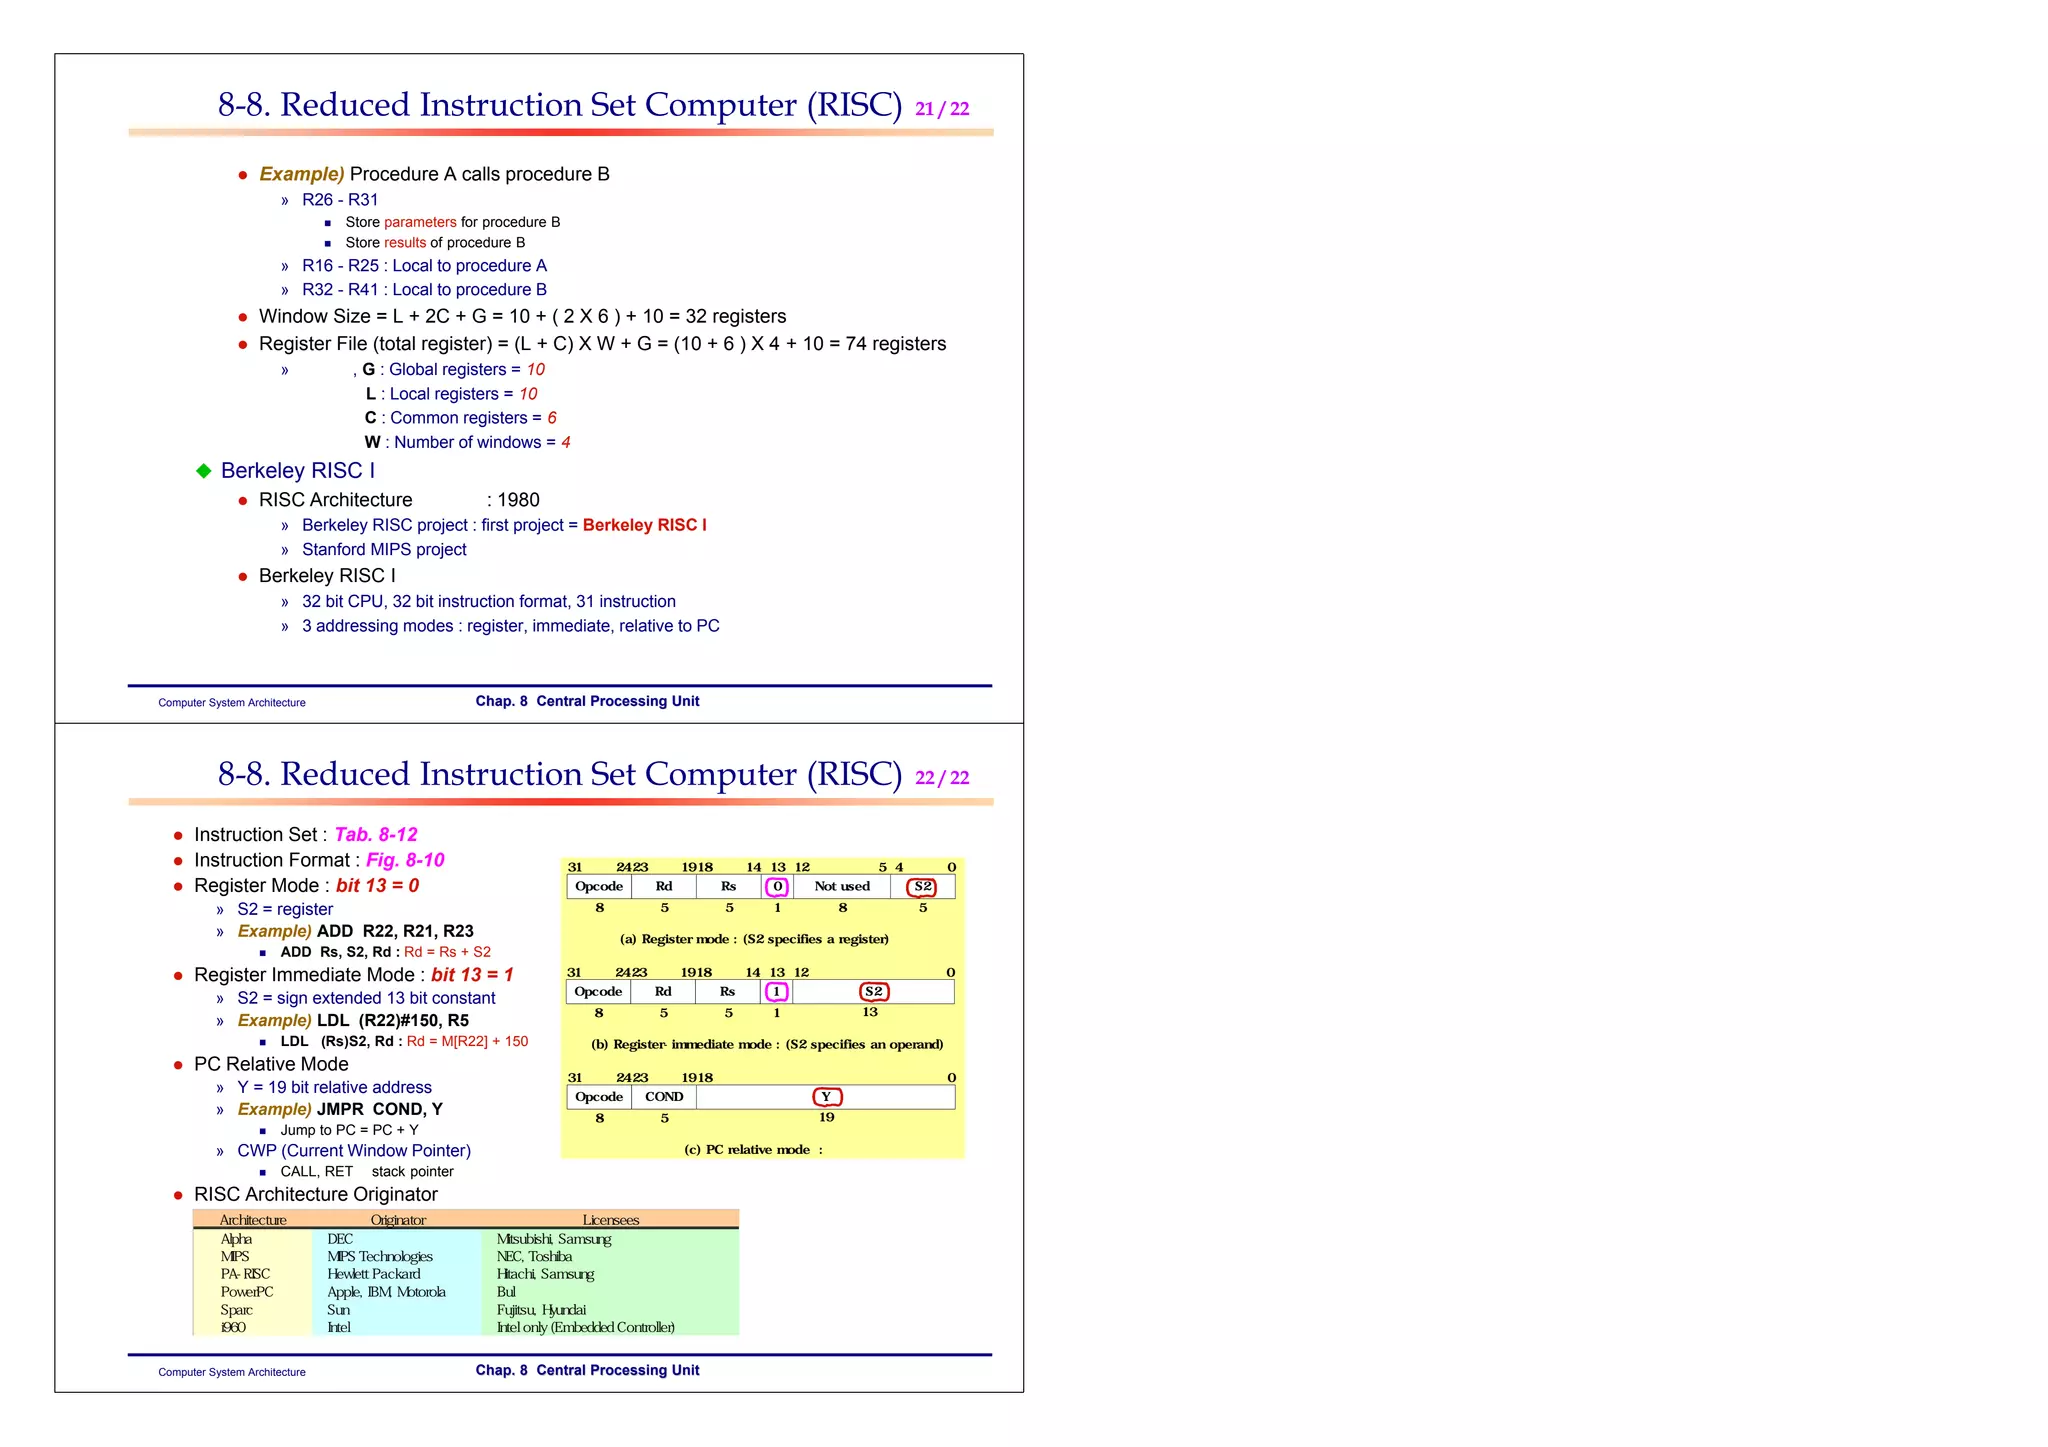Click the 22/22 page indicator in lower slide title
This screenshot has height=1447, width=2048.
(942, 778)
